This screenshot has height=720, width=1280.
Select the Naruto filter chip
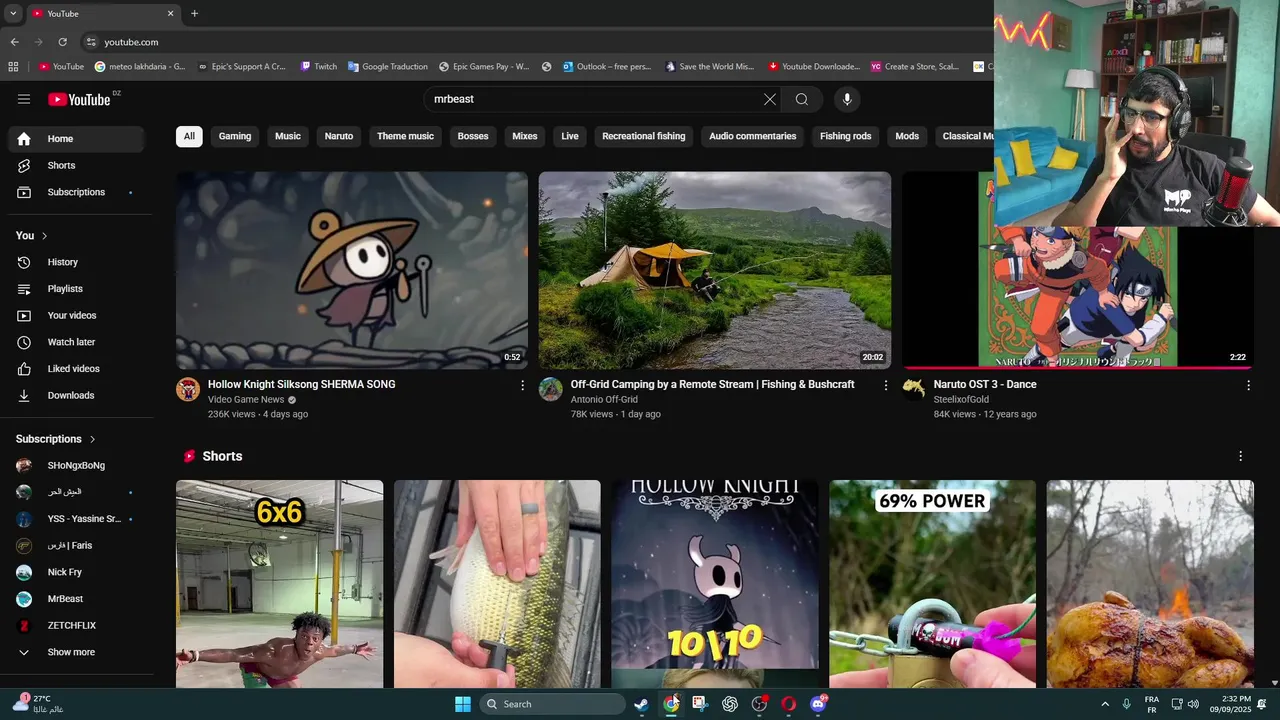click(x=339, y=136)
